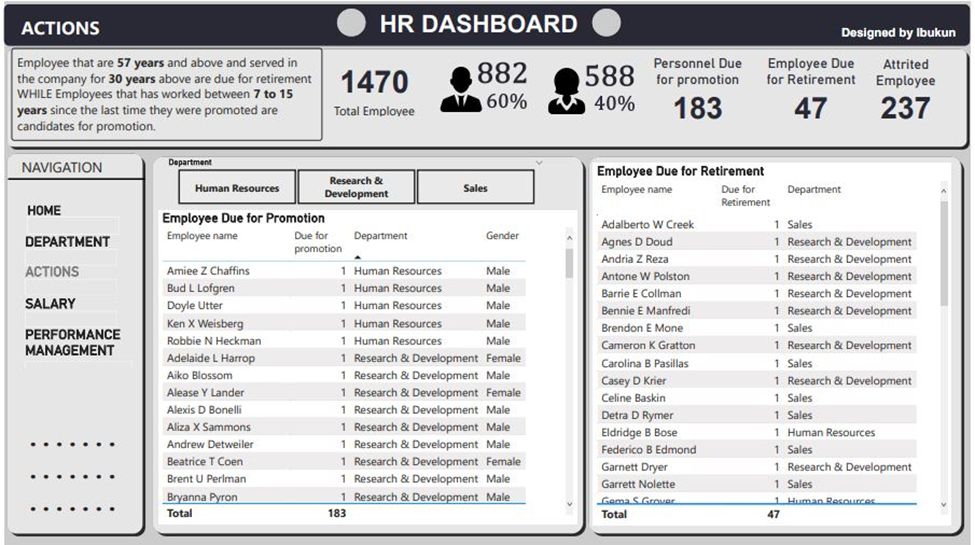Select row Brent U Perlman

[x=344, y=478]
